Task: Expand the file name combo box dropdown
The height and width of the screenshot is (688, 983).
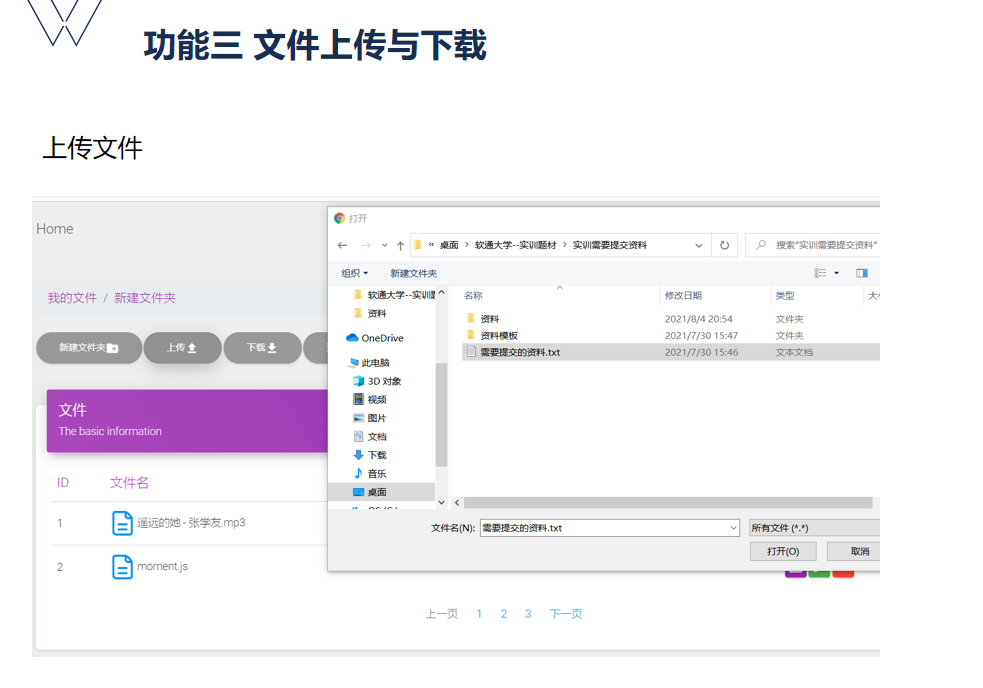Action: point(733,528)
